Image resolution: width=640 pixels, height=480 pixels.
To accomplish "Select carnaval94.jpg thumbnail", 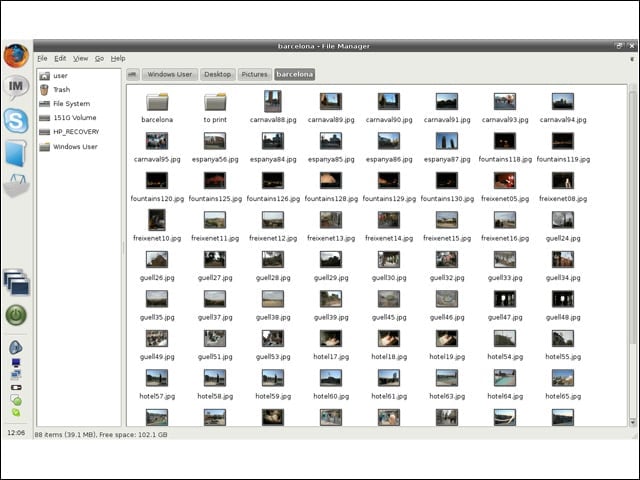I will pyautogui.click(x=563, y=101).
